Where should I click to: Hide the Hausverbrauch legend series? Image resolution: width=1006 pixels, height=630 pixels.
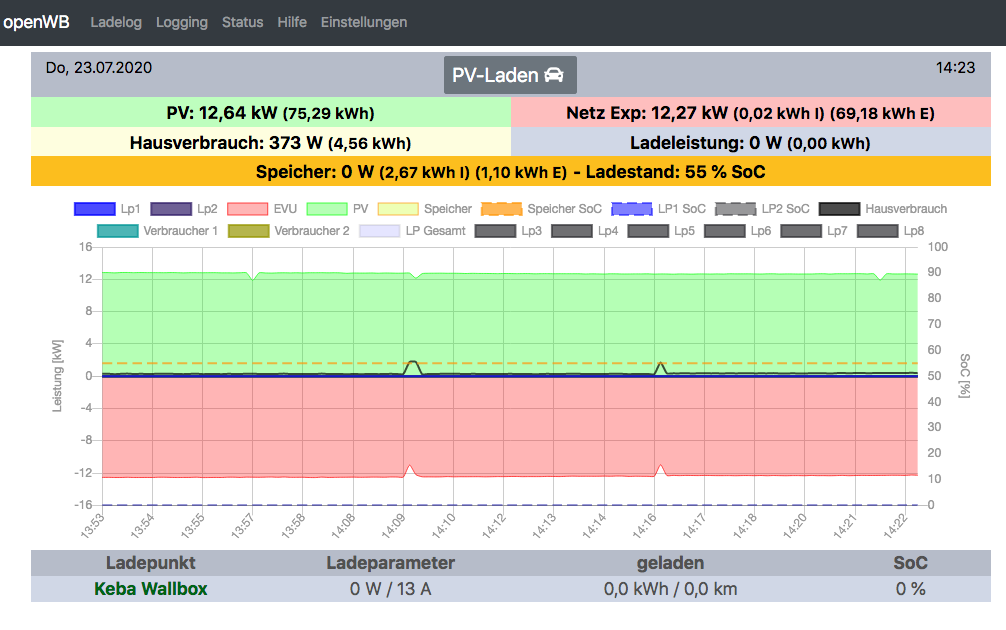point(839,209)
